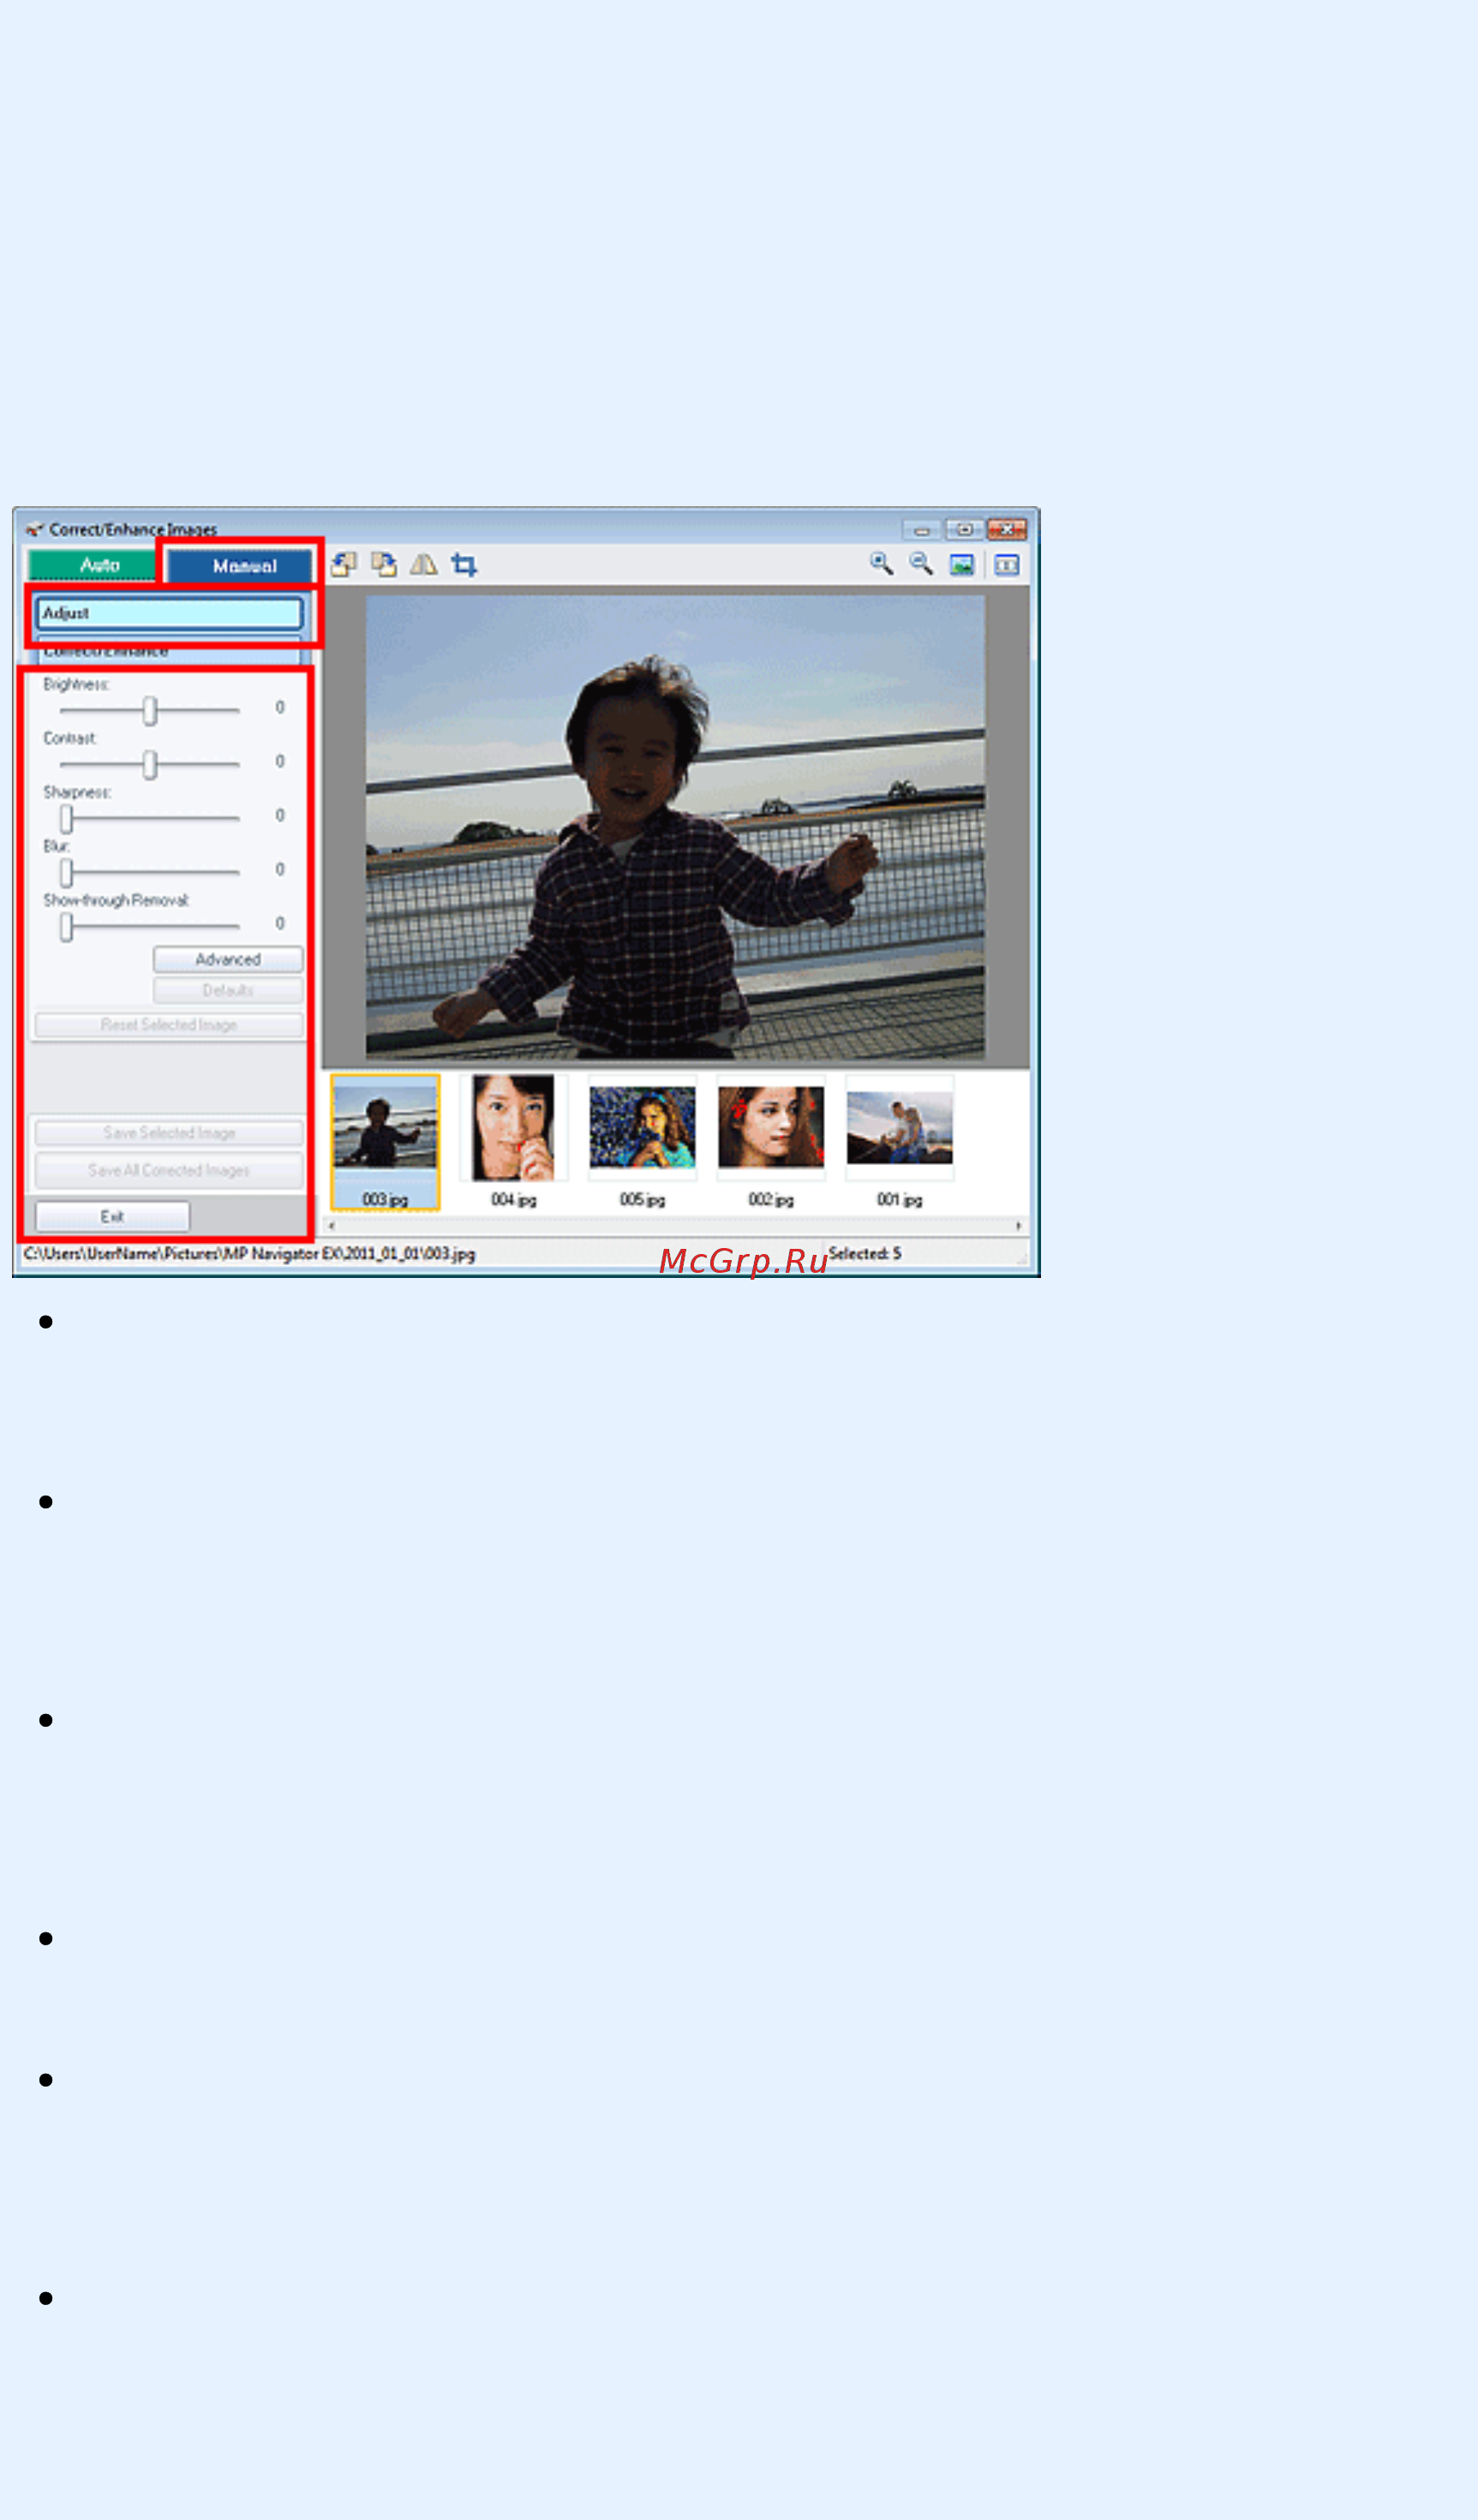Click Save Selected Image button
The height and width of the screenshot is (2520, 1478).
point(169,1133)
